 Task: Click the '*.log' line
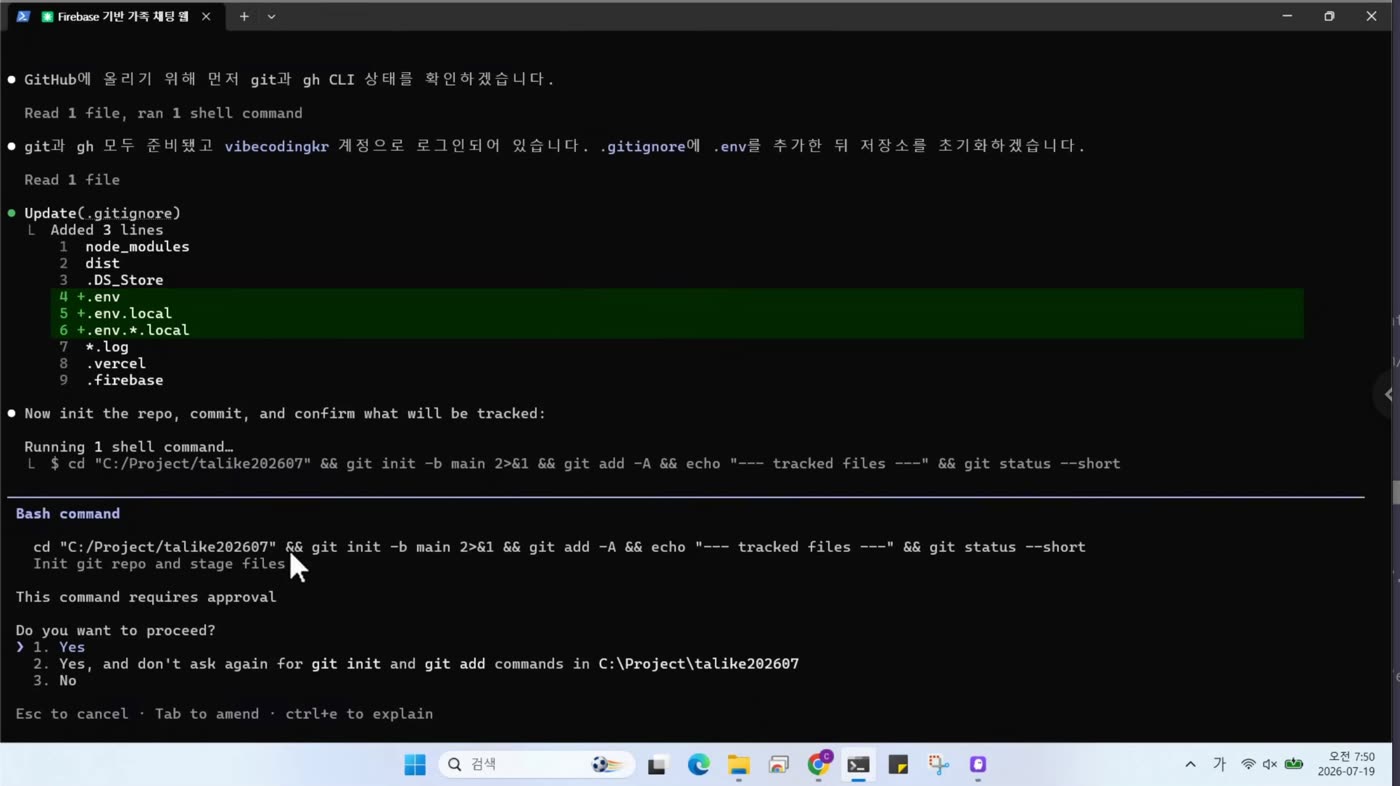pyautogui.click(x=107, y=347)
